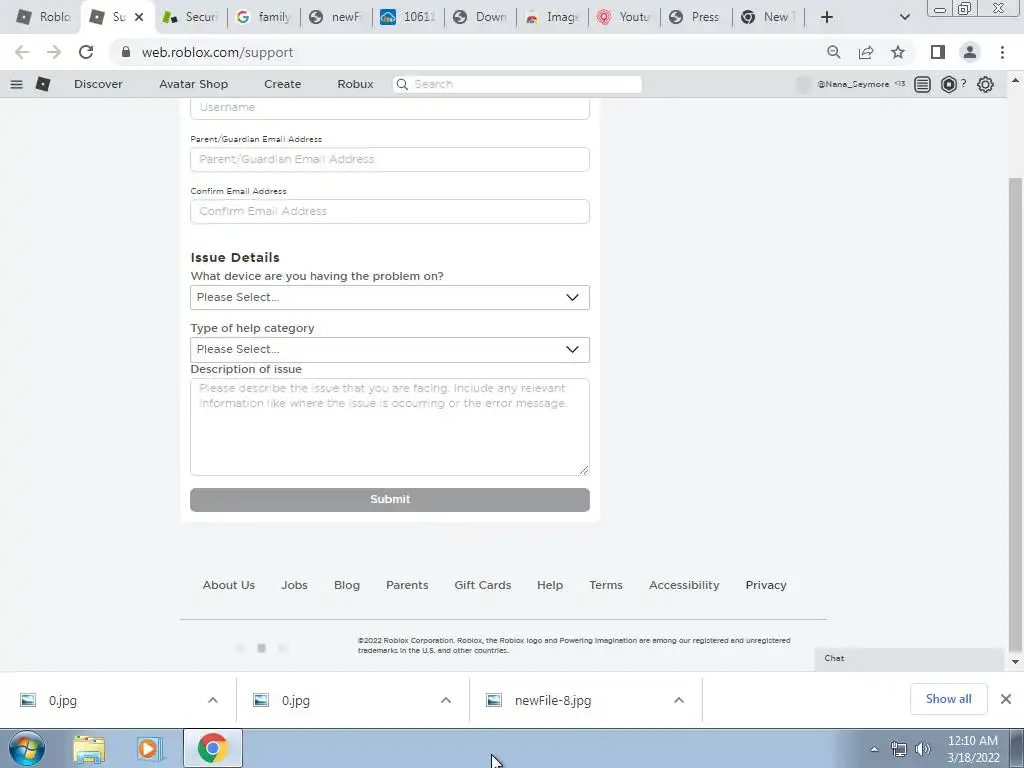The image size is (1024, 768).
Task: Open the Accessibility footer link
Action: [x=684, y=585]
